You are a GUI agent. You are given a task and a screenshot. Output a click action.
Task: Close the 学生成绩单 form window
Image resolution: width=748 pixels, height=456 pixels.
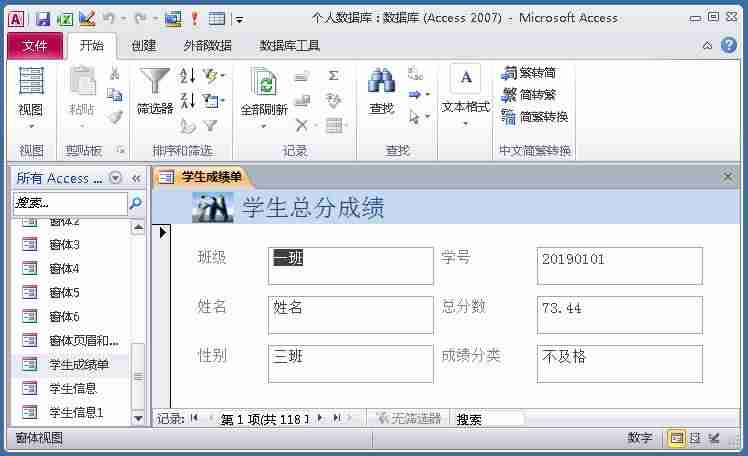pyautogui.click(x=727, y=177)
